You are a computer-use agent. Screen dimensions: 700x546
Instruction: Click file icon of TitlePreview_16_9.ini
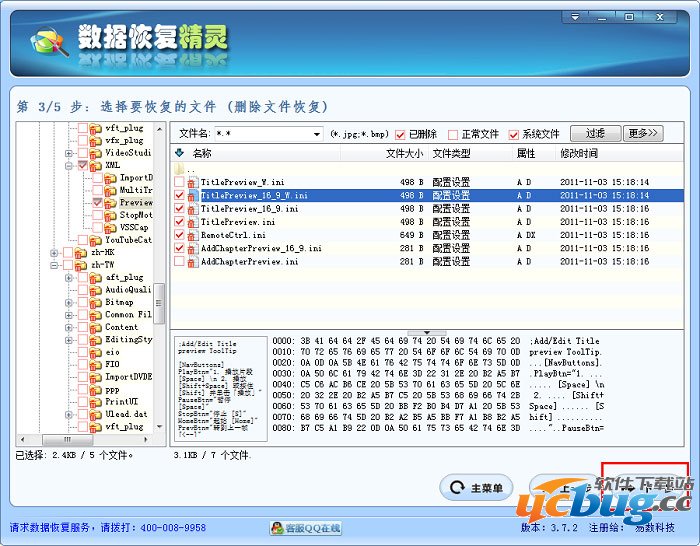click(192, 209)
